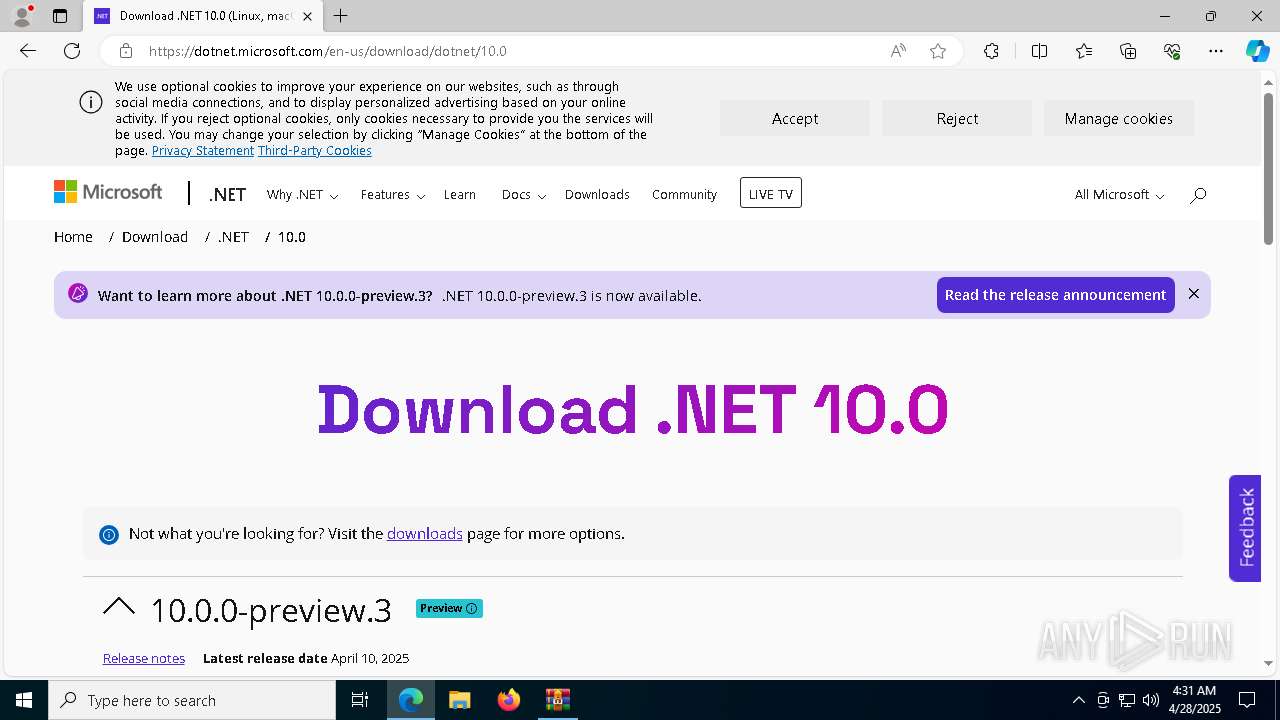Accept optional cookies
Viewport: 1280px width, 720px height.
point(795,118)
